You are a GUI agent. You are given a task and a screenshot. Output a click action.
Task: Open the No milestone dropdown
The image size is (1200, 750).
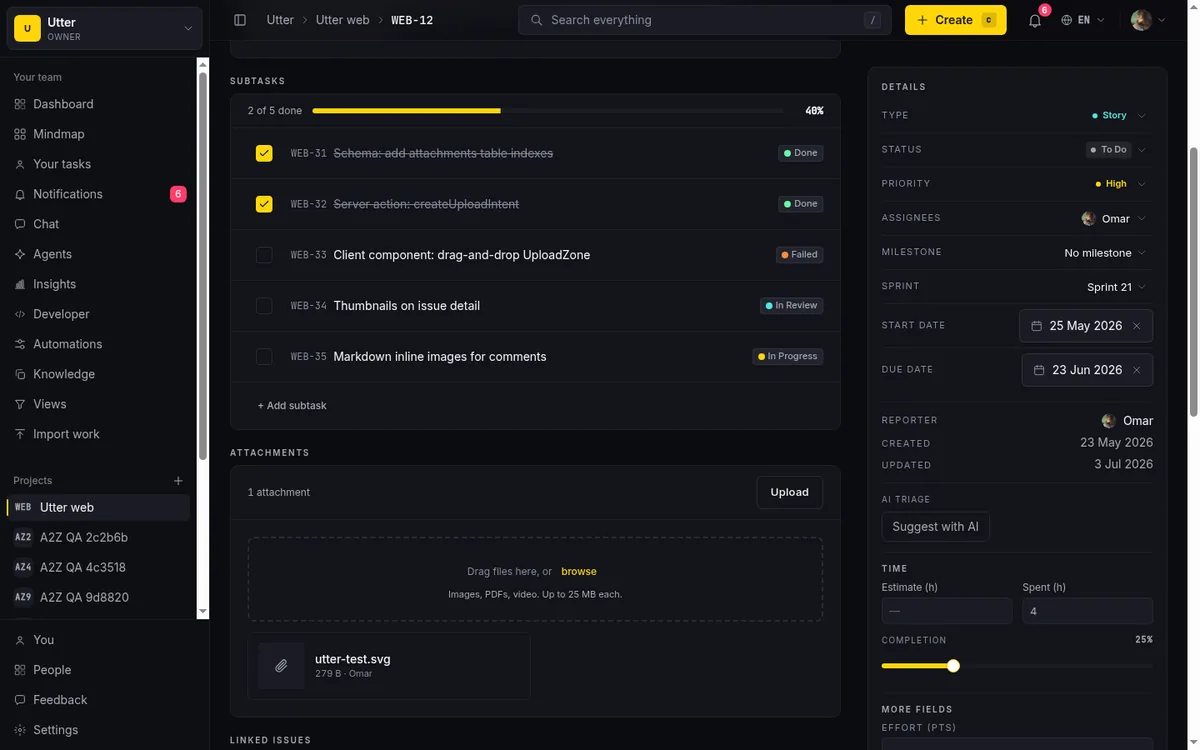1105,253
